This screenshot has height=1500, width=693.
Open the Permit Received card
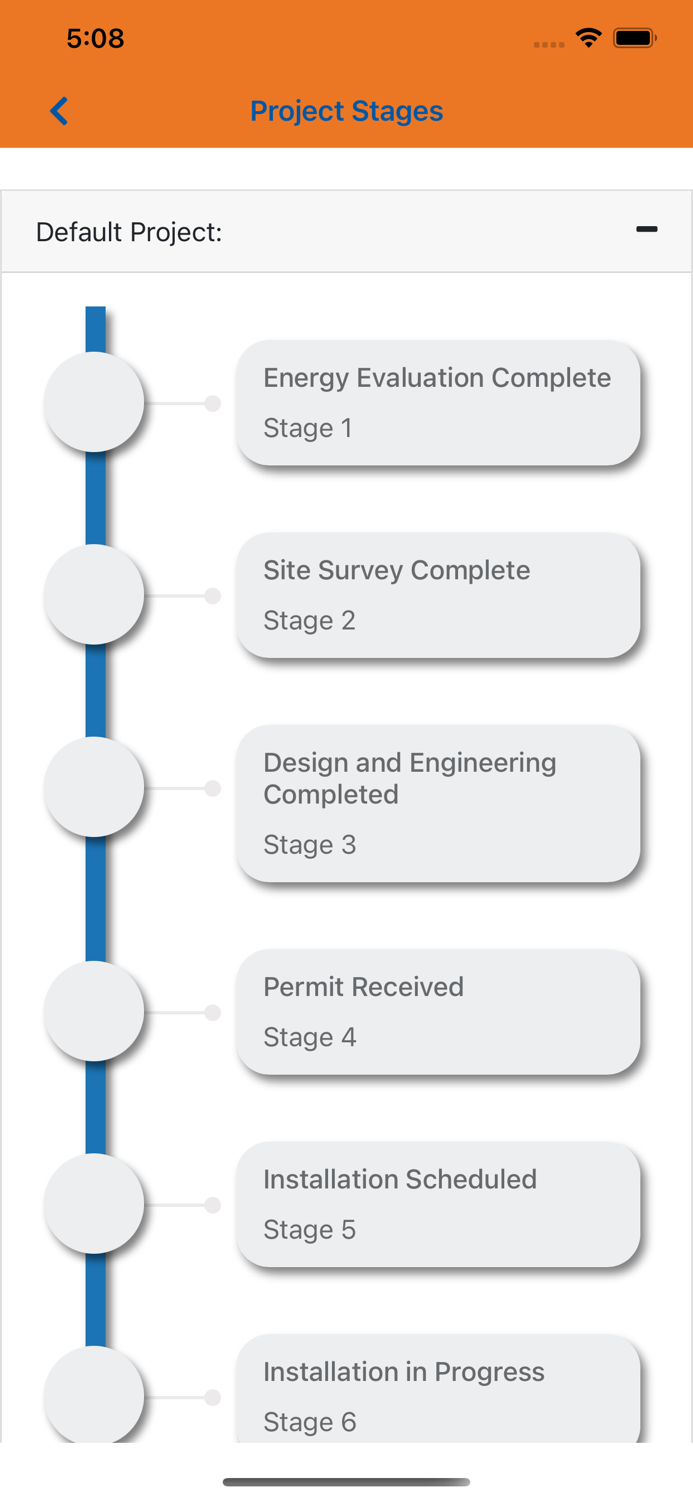coord(438,1012)
